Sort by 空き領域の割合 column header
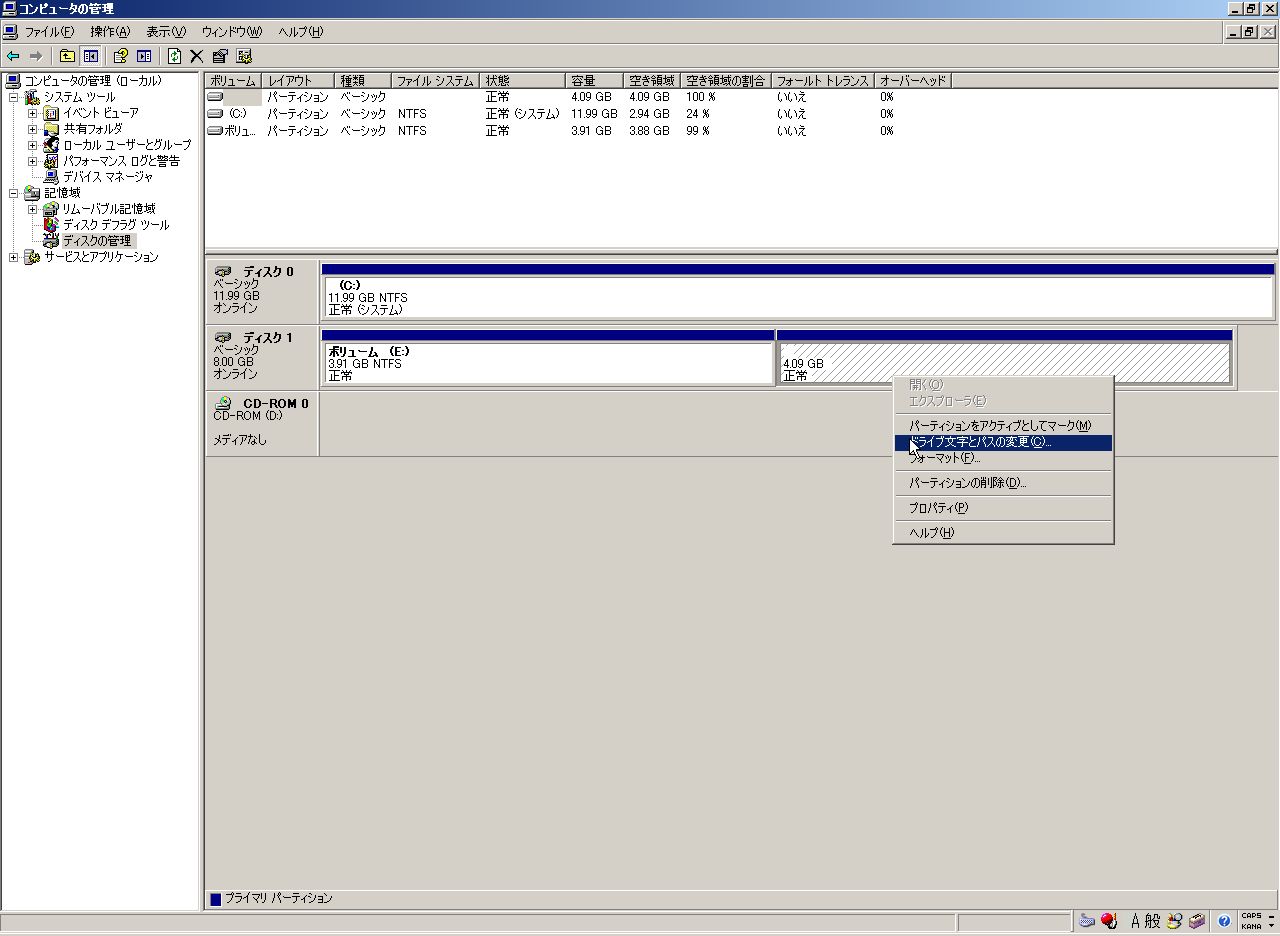This screenshot has height=936, width=1280. 726,81
